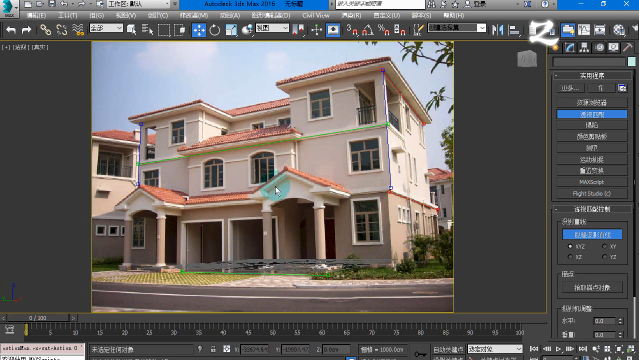Switch to the Motion command panel tab
The width and height of the screenshot is (639, 360).
coord(599,48)
